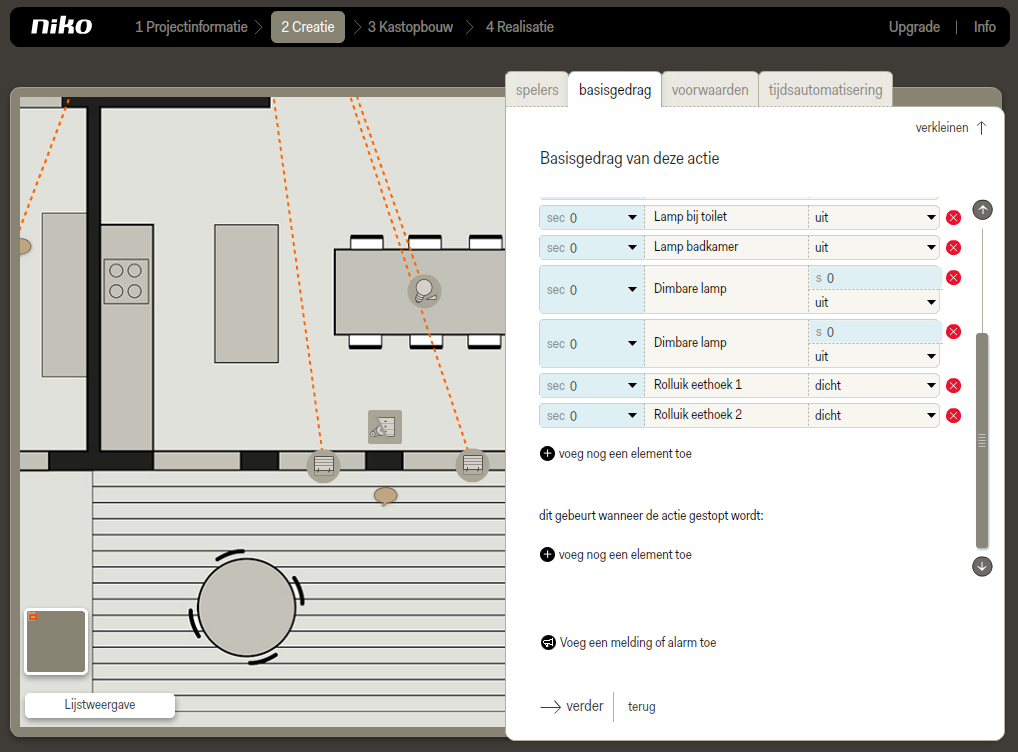The width and height of the screenshot is (1018, 752).
Task: Select step 2 Creatie
Action: tap(308, 27)
